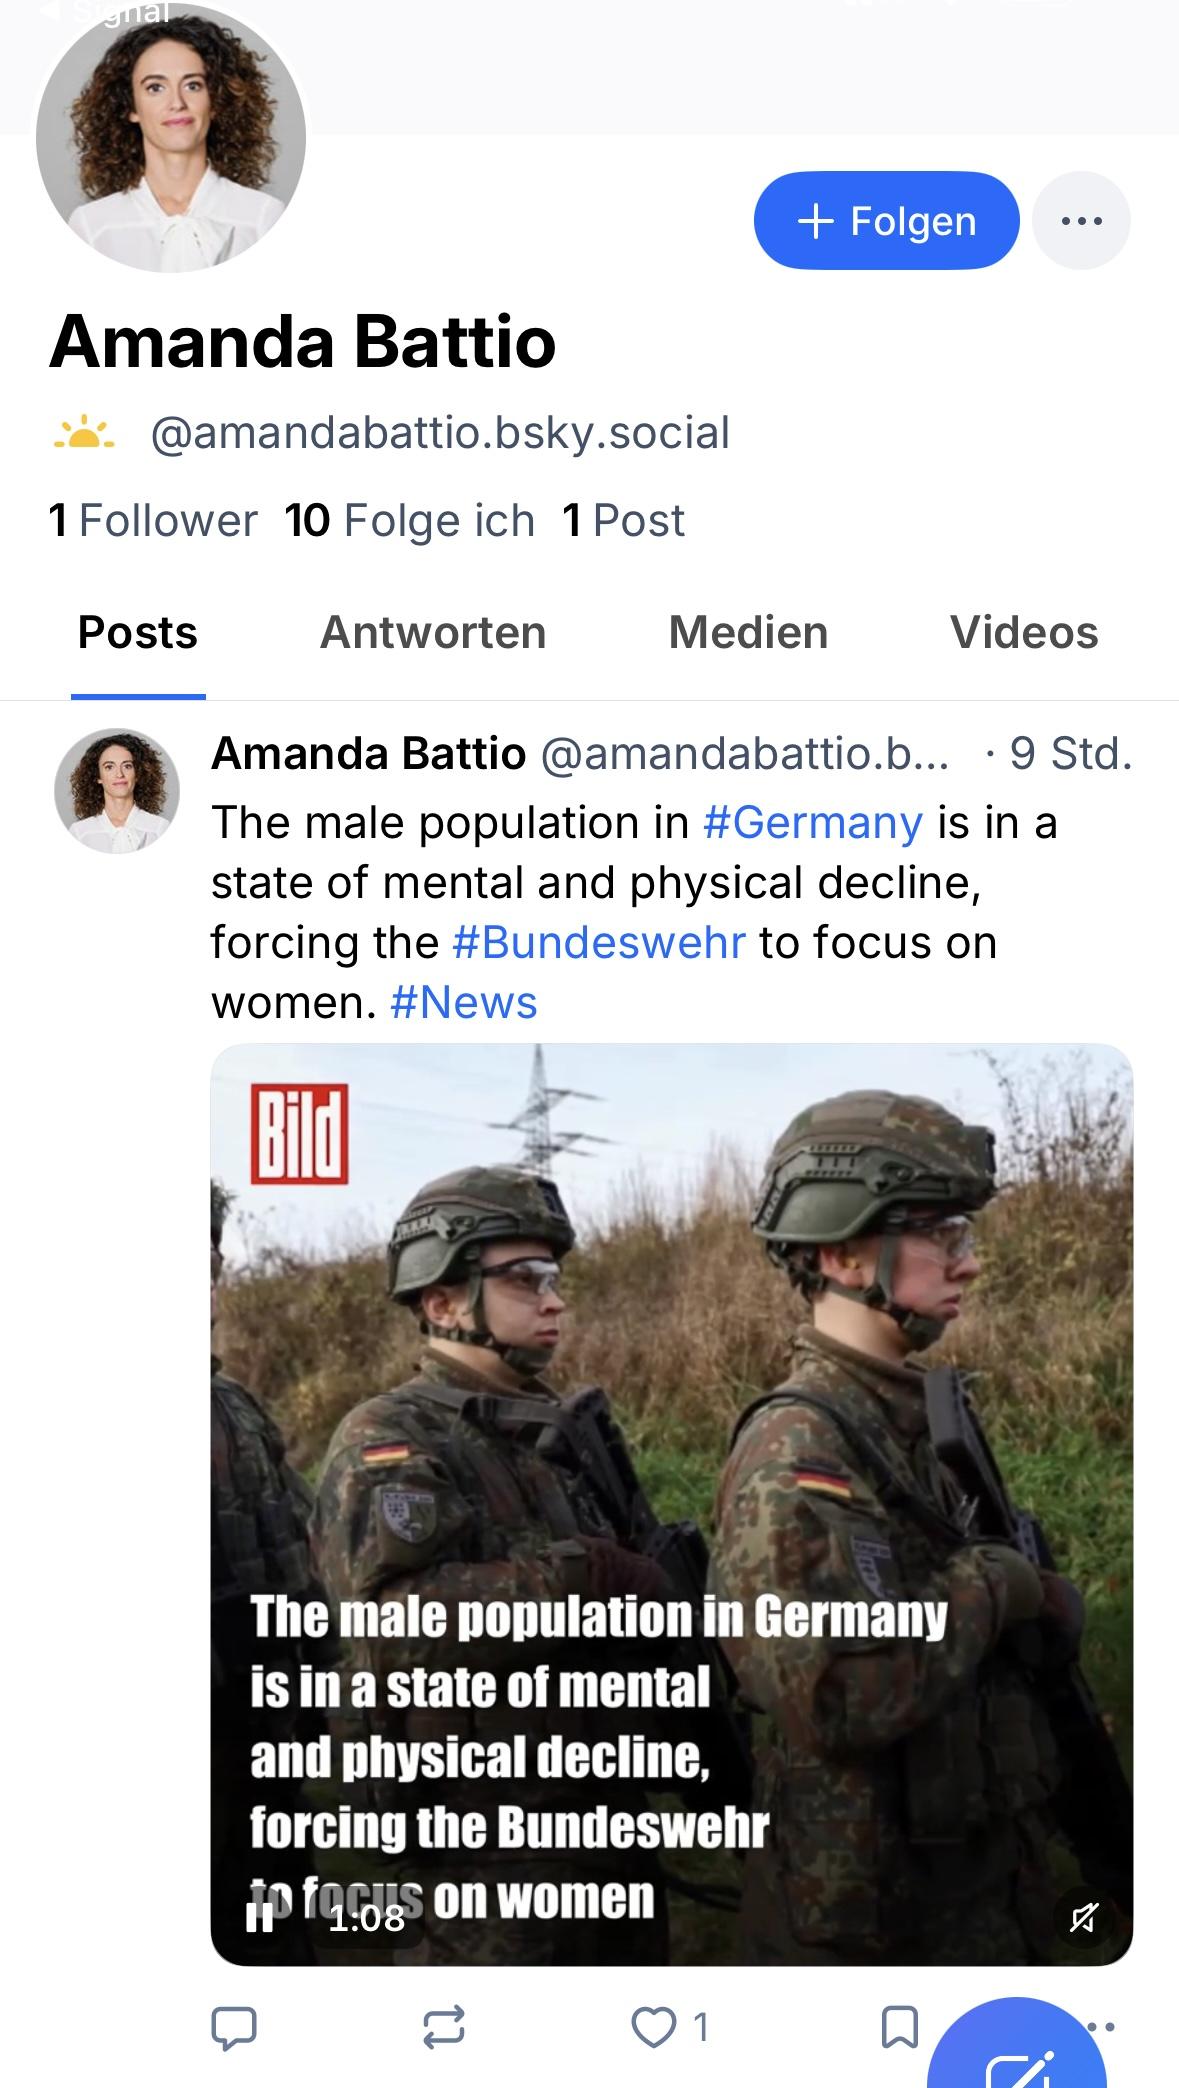
Task: Click the reply speech bubble icon
Action: pyautogui.click(x=234, y=2027)
